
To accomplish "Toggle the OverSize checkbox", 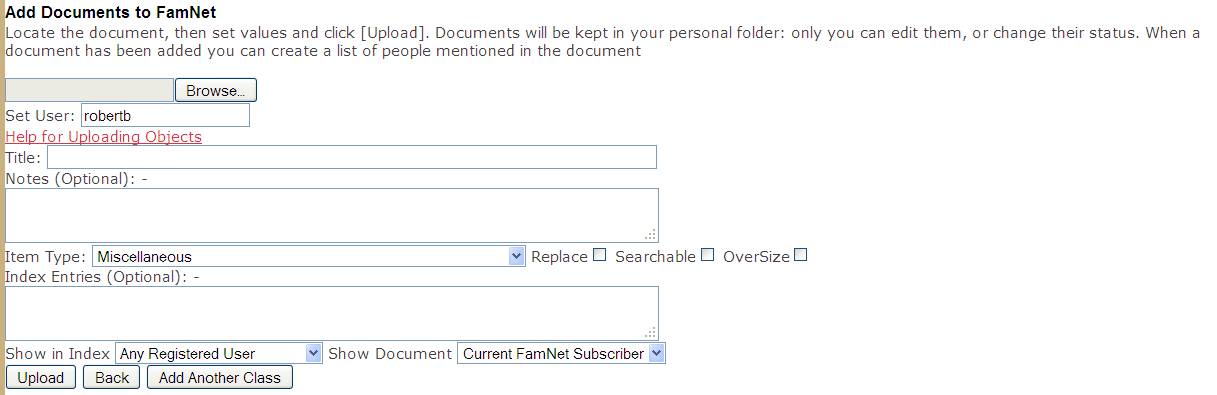I will [x=800, y=255].
